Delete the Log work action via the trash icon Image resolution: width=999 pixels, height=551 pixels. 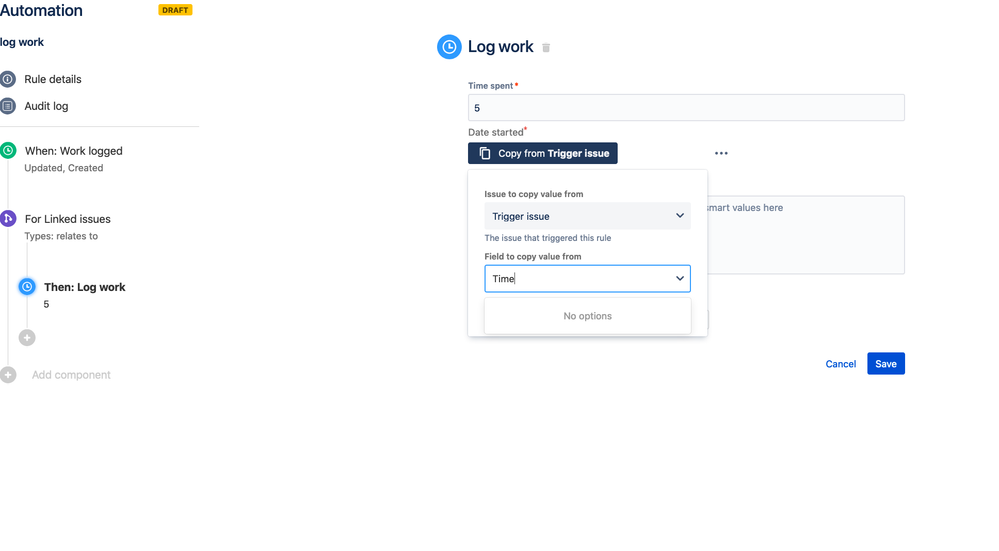[546, 48]
